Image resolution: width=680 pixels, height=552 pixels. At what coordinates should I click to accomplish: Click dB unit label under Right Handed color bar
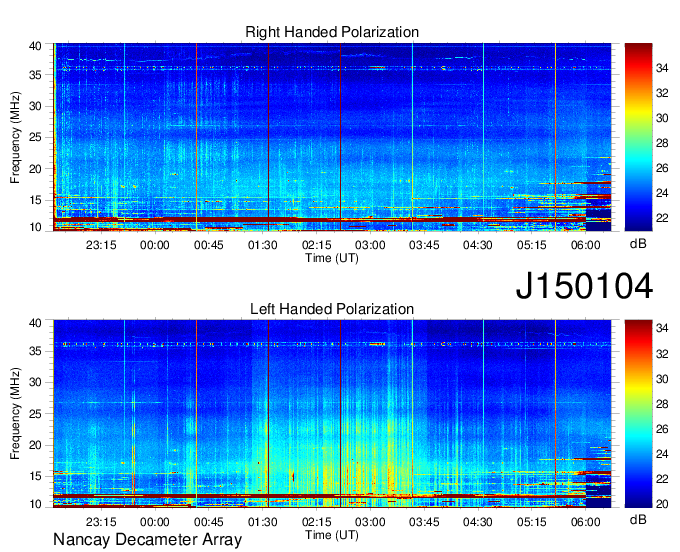click(x=638, y=244)
